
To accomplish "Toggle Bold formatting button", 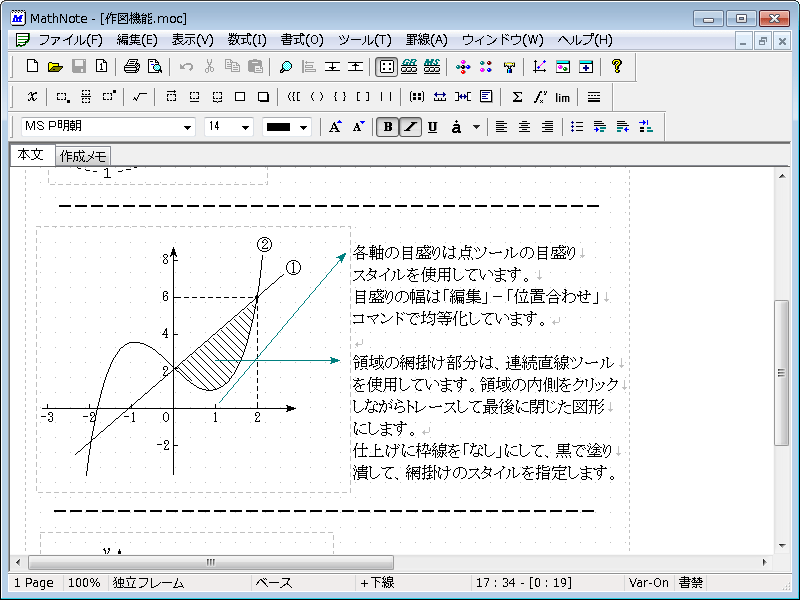I will click(x=387, y=127).
